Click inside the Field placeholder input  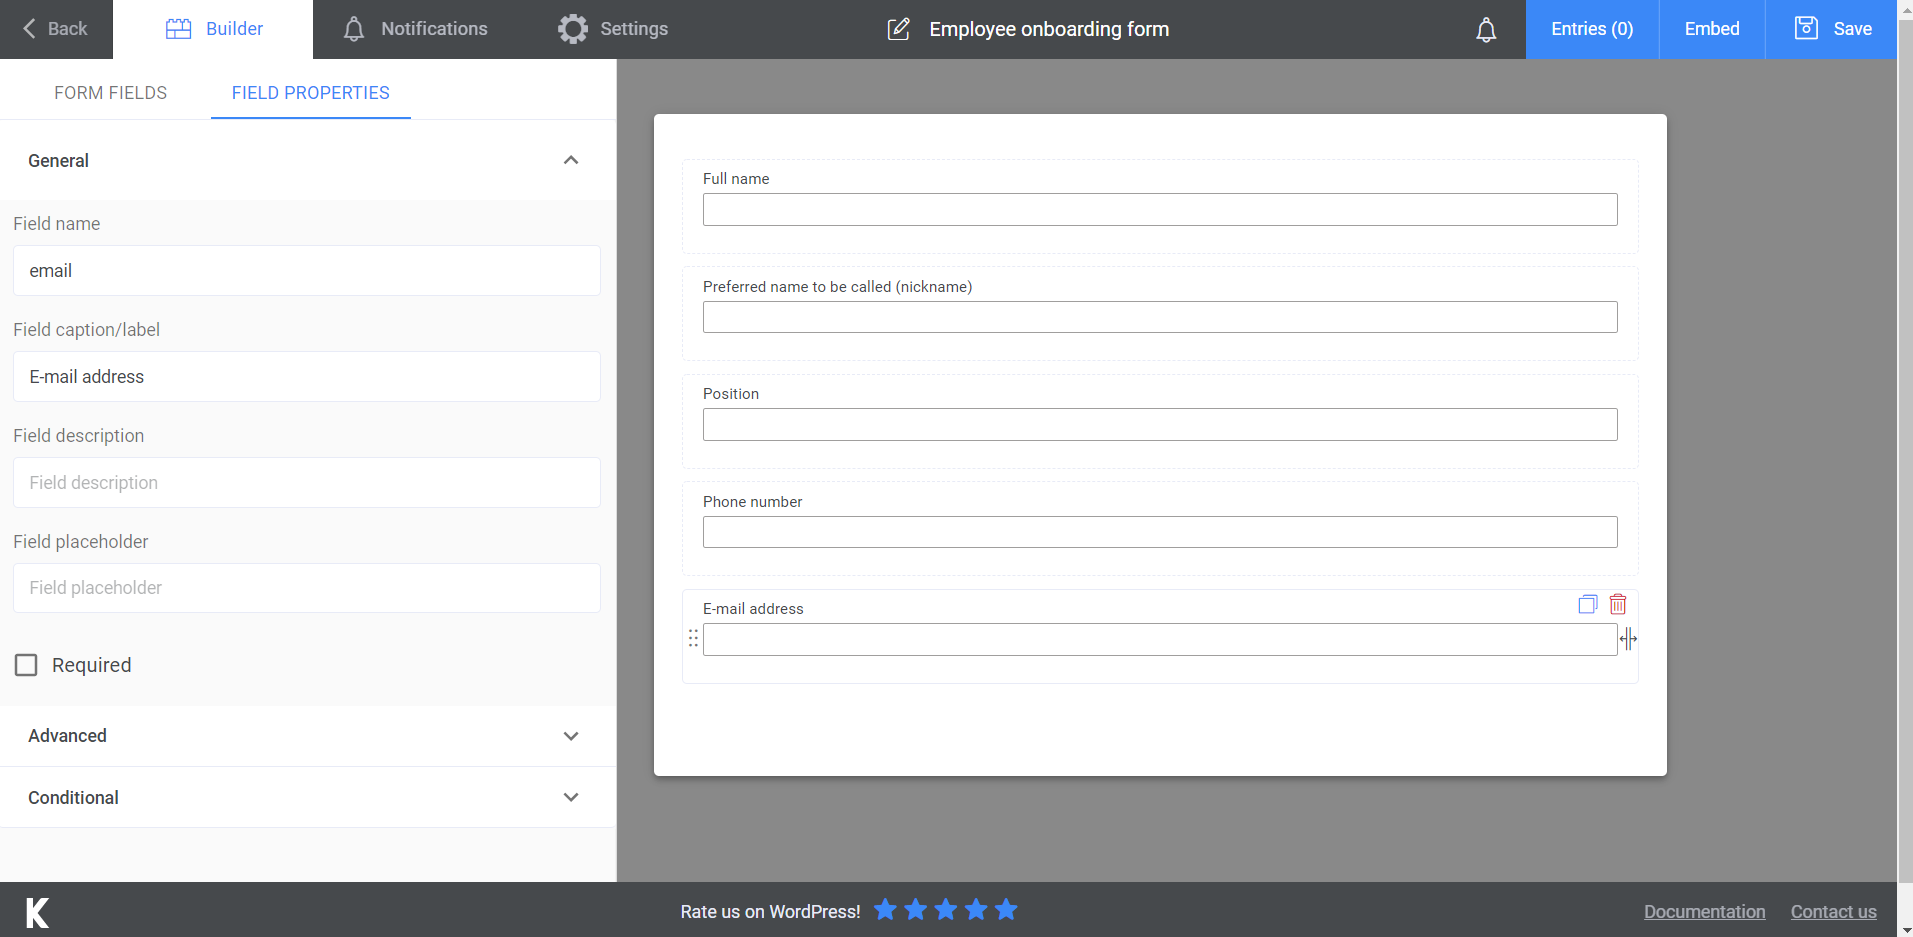pos(306,588)
